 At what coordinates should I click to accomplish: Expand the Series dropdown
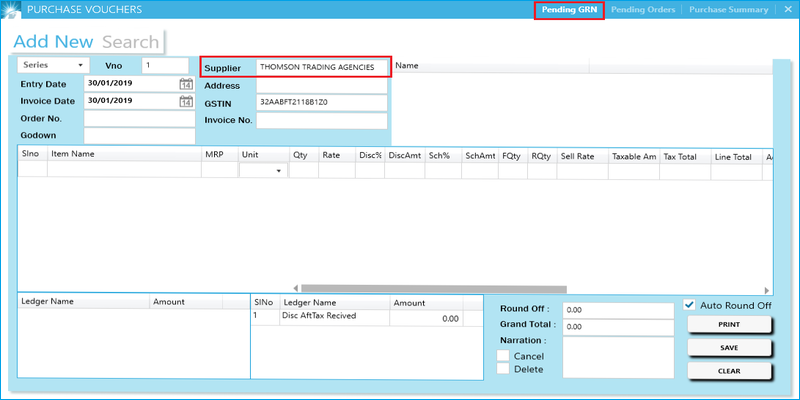click(x=53, y=66)
